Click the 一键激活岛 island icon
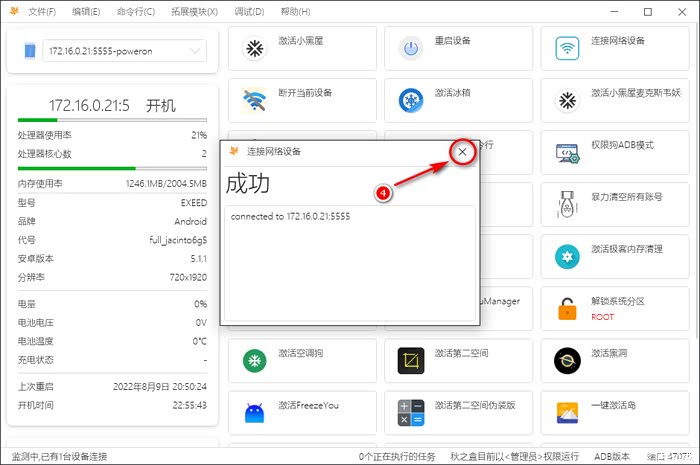This screenshot has width=700, height=465. [x=567, y=411]
